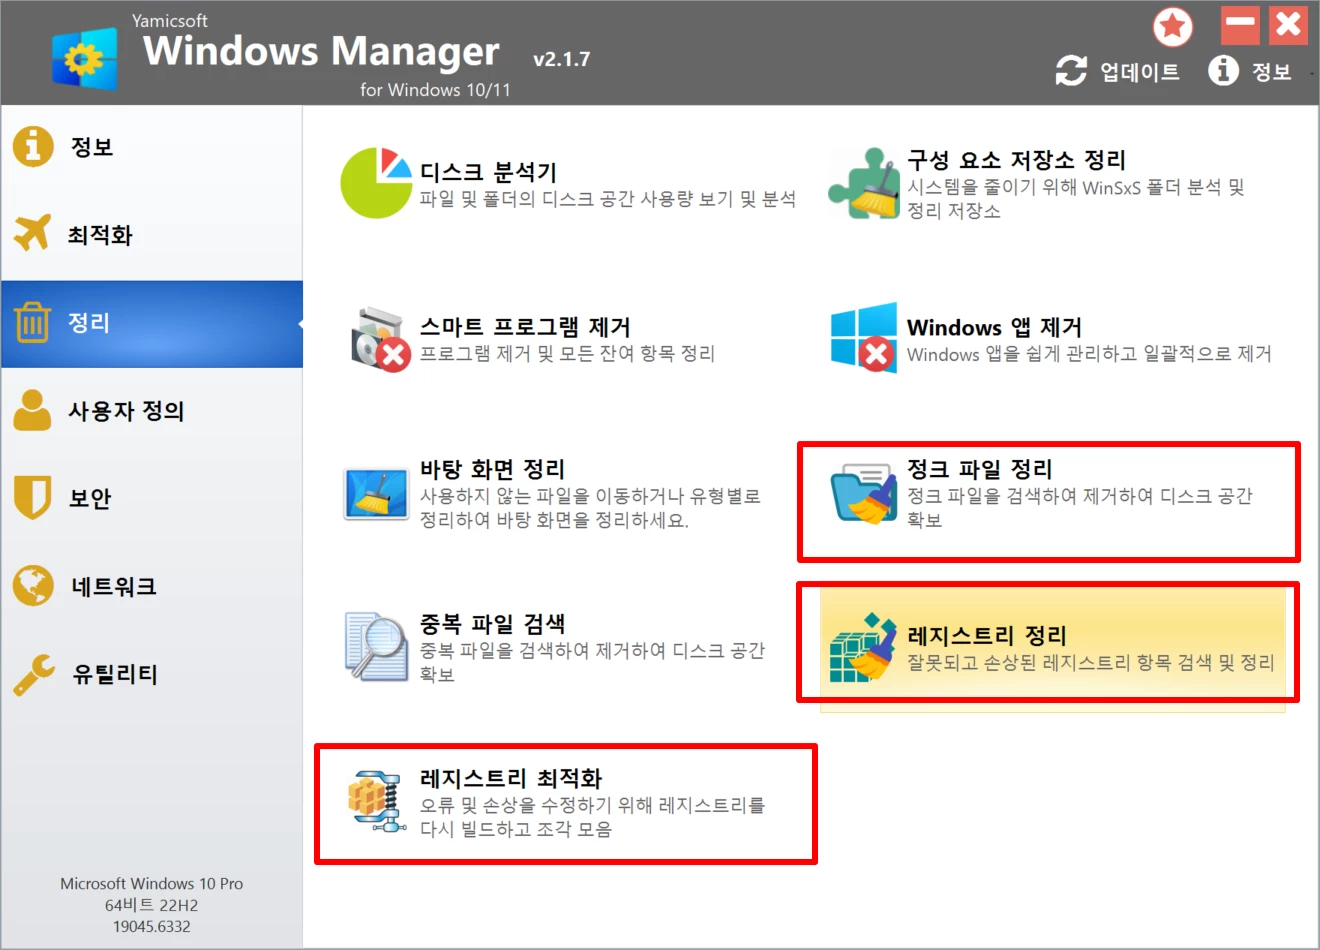Click the 중복 파일 검색 magnifier icon
The image size is (1320, 950).
pos(376,647)
